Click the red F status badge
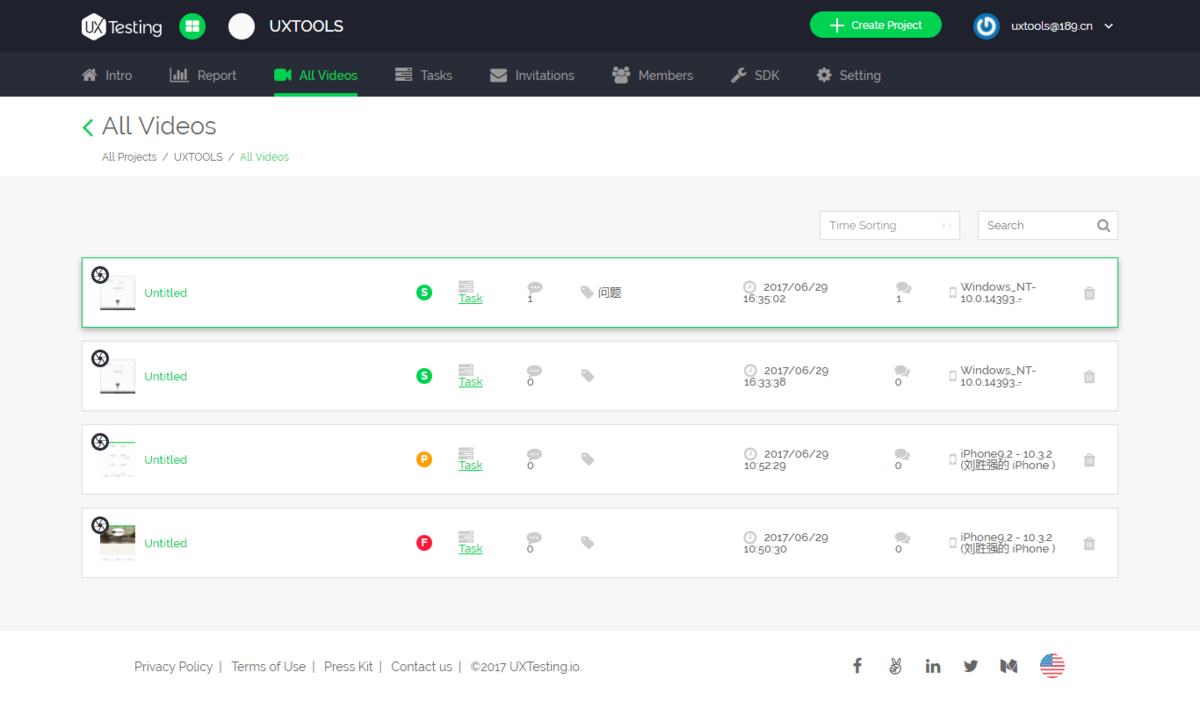The image size is (1200, 701). 424,543
